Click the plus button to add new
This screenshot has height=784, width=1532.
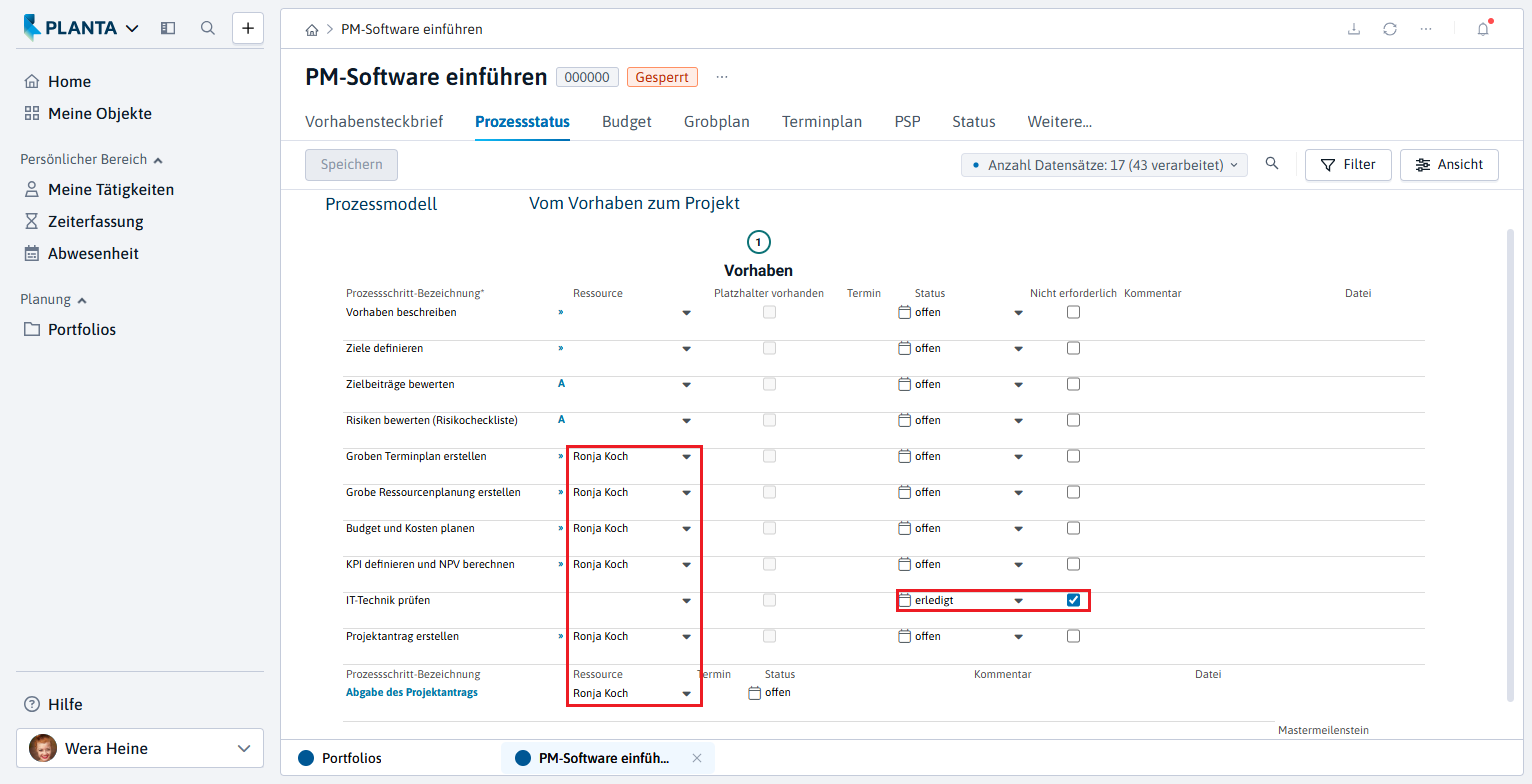[x=248, y=28]
